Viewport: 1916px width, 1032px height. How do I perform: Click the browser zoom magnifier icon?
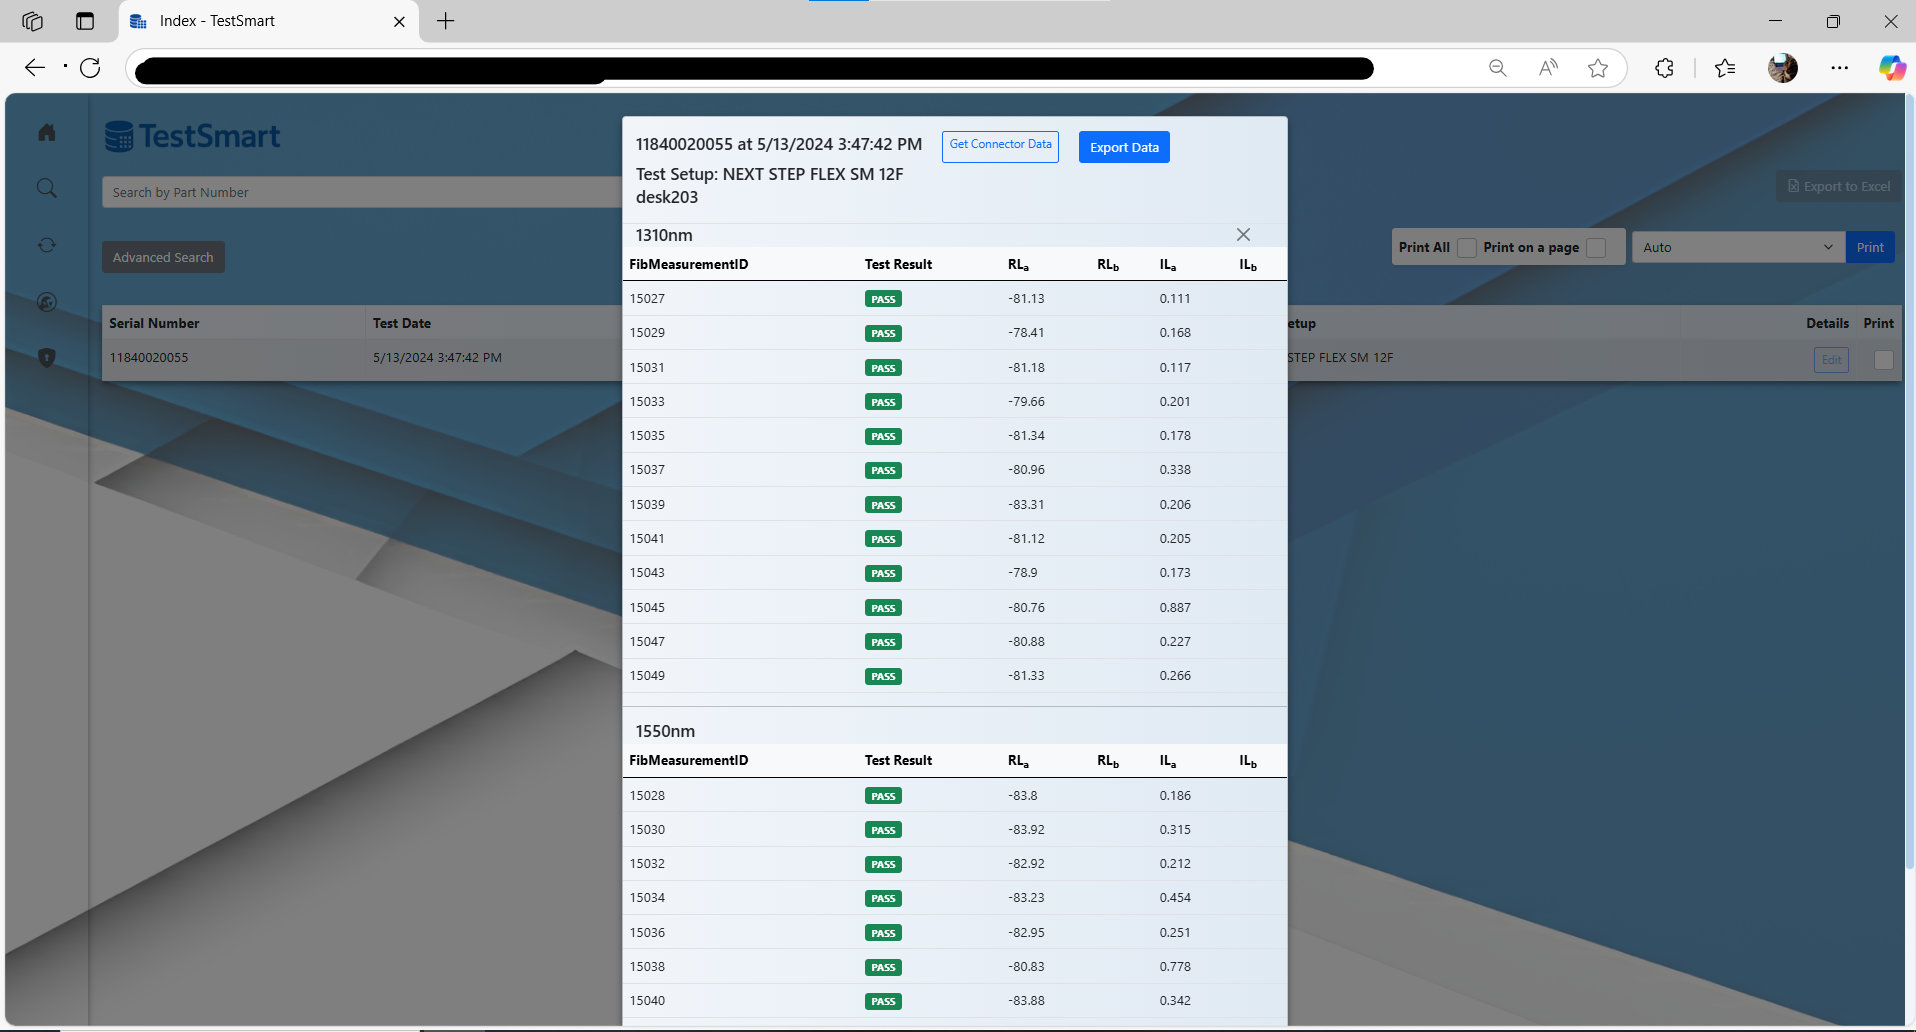[1497, 68]
